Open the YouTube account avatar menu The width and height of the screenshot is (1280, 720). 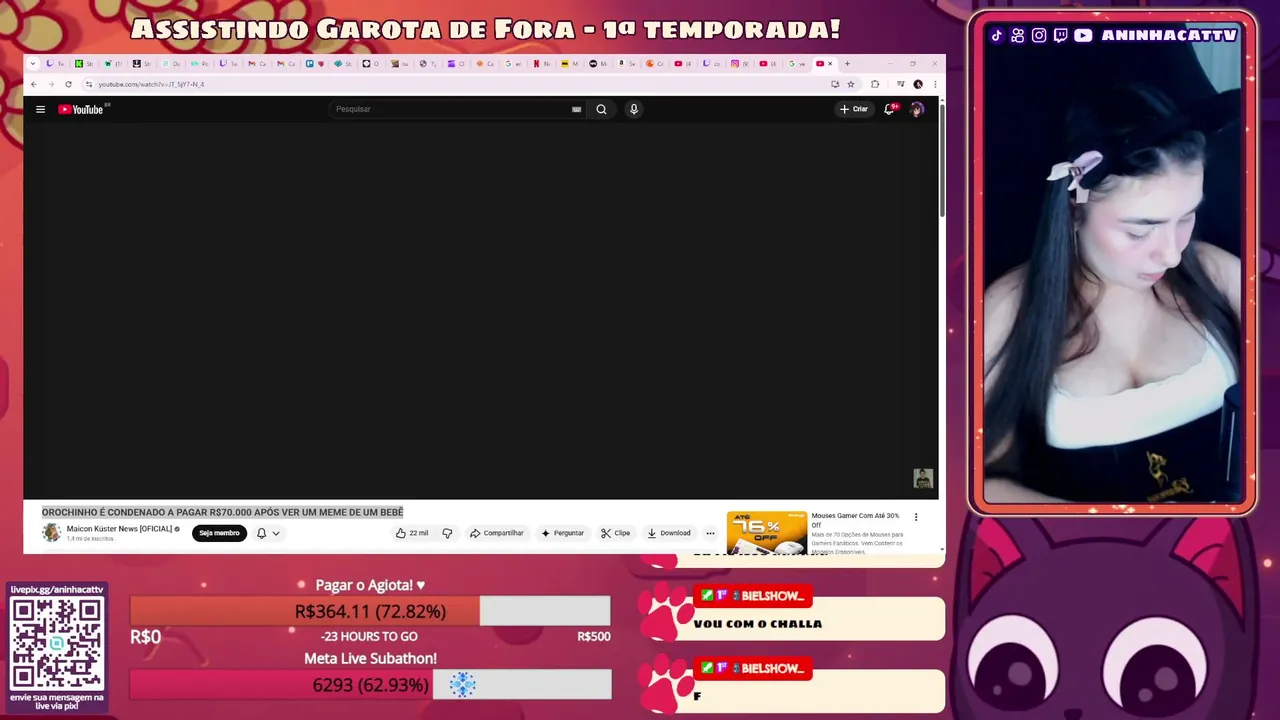tap(917, 109)
